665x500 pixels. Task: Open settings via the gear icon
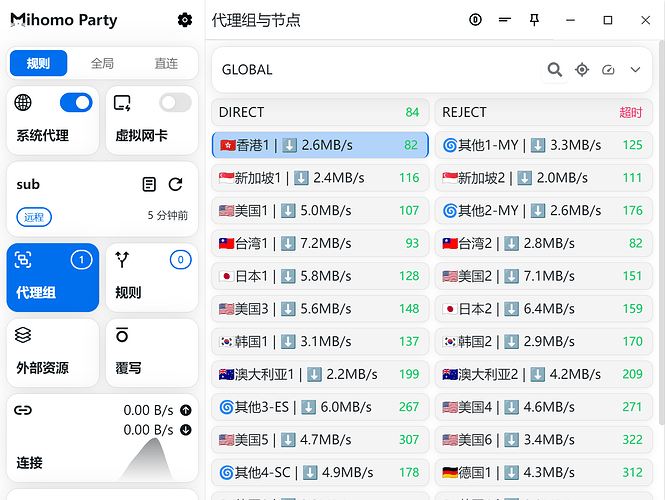[184, 20]
